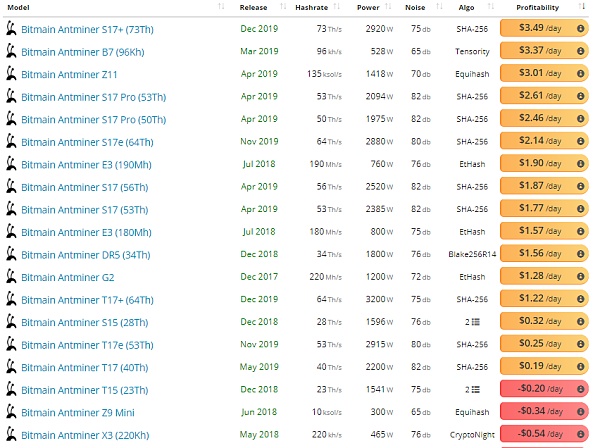Click the 300 W power value
The width and height of the screenshot is (600, 448).
tap(382, 412)
